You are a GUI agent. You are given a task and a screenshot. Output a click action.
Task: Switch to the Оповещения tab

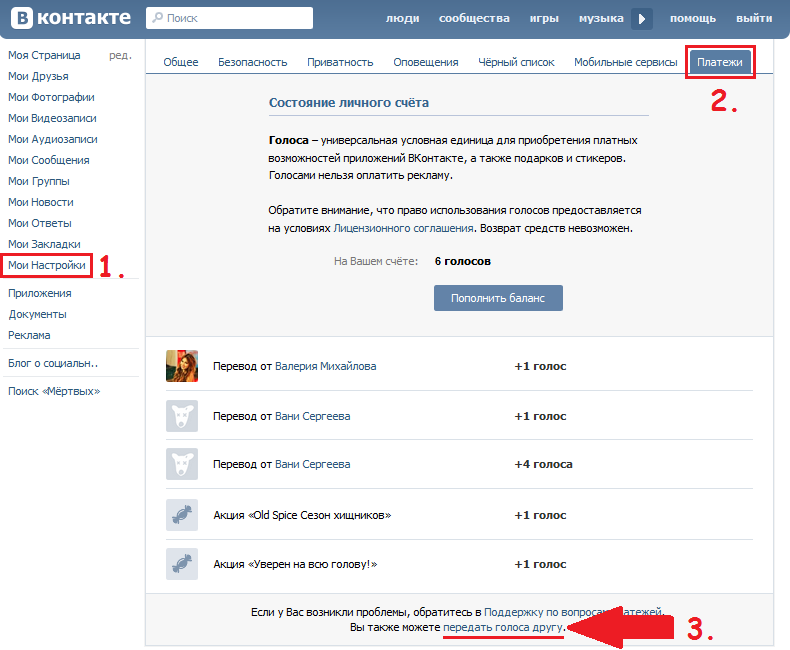pyautogui.click(x=426, y=62)
